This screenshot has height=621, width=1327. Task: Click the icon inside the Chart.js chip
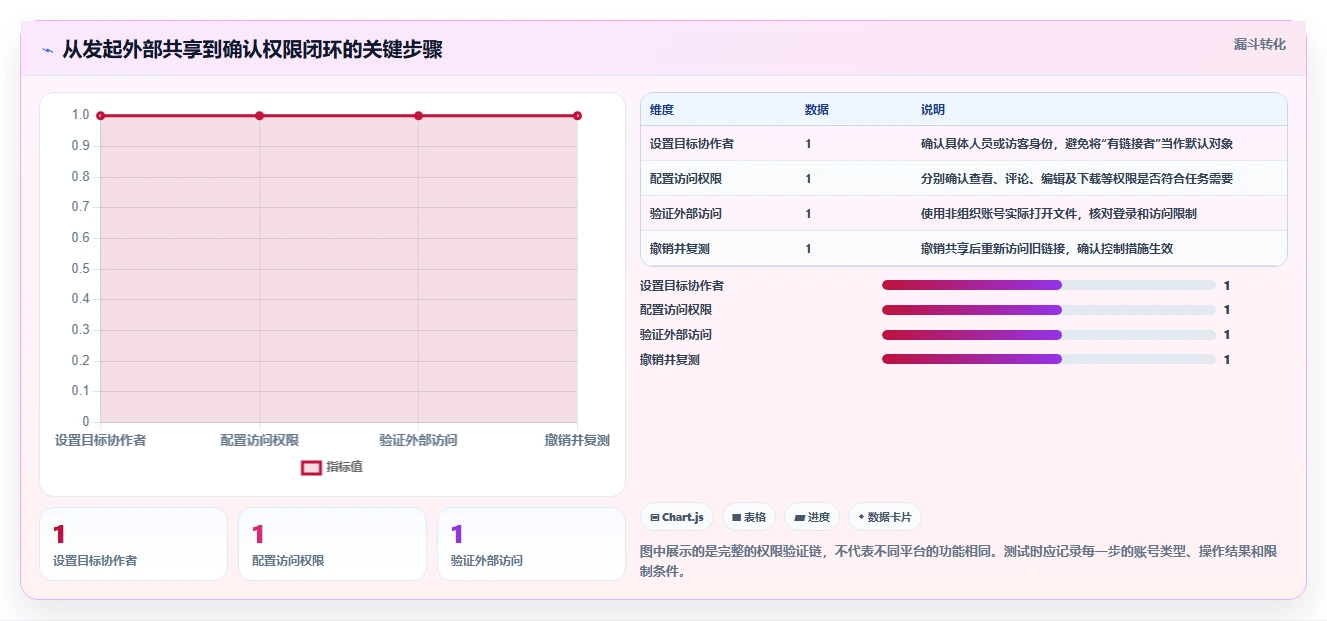(654, 518)
